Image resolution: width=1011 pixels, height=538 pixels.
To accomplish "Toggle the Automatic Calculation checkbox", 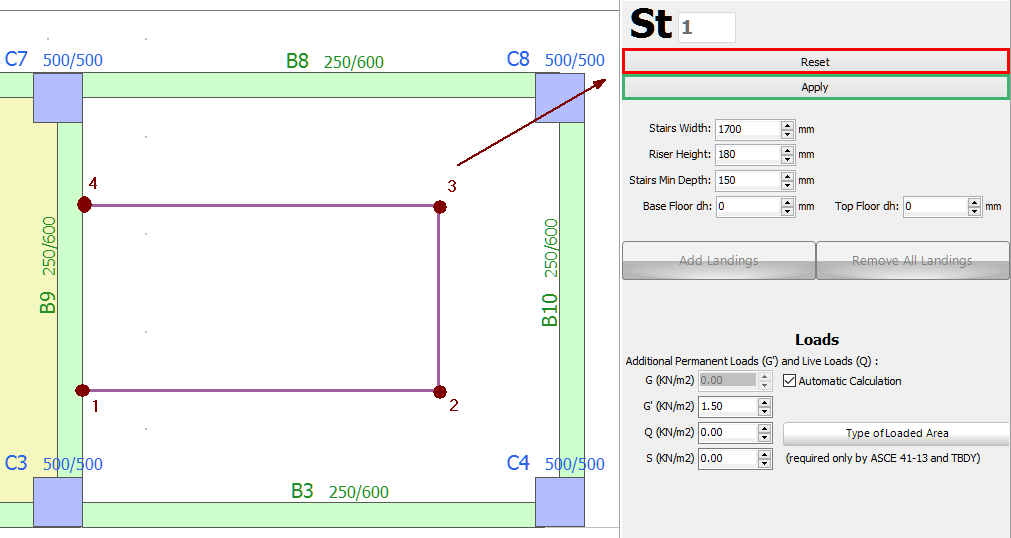I will pos(790,381).
